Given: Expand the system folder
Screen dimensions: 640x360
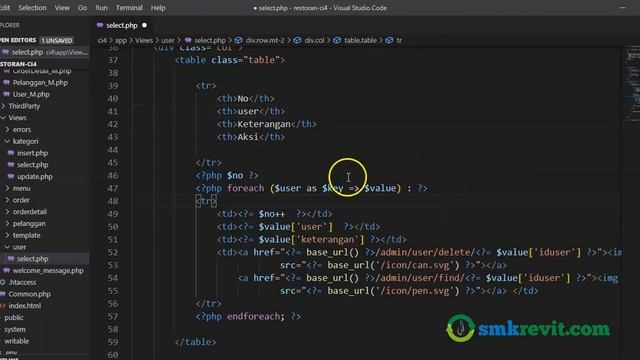Looking at the screenshot, I should point(15,329).
